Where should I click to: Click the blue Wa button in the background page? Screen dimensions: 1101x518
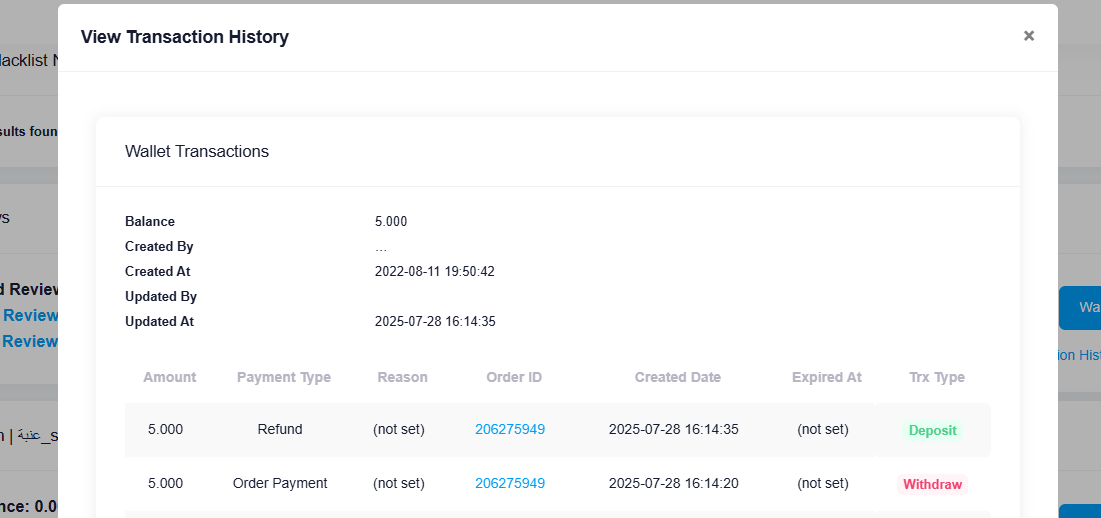pos(1080,307)
